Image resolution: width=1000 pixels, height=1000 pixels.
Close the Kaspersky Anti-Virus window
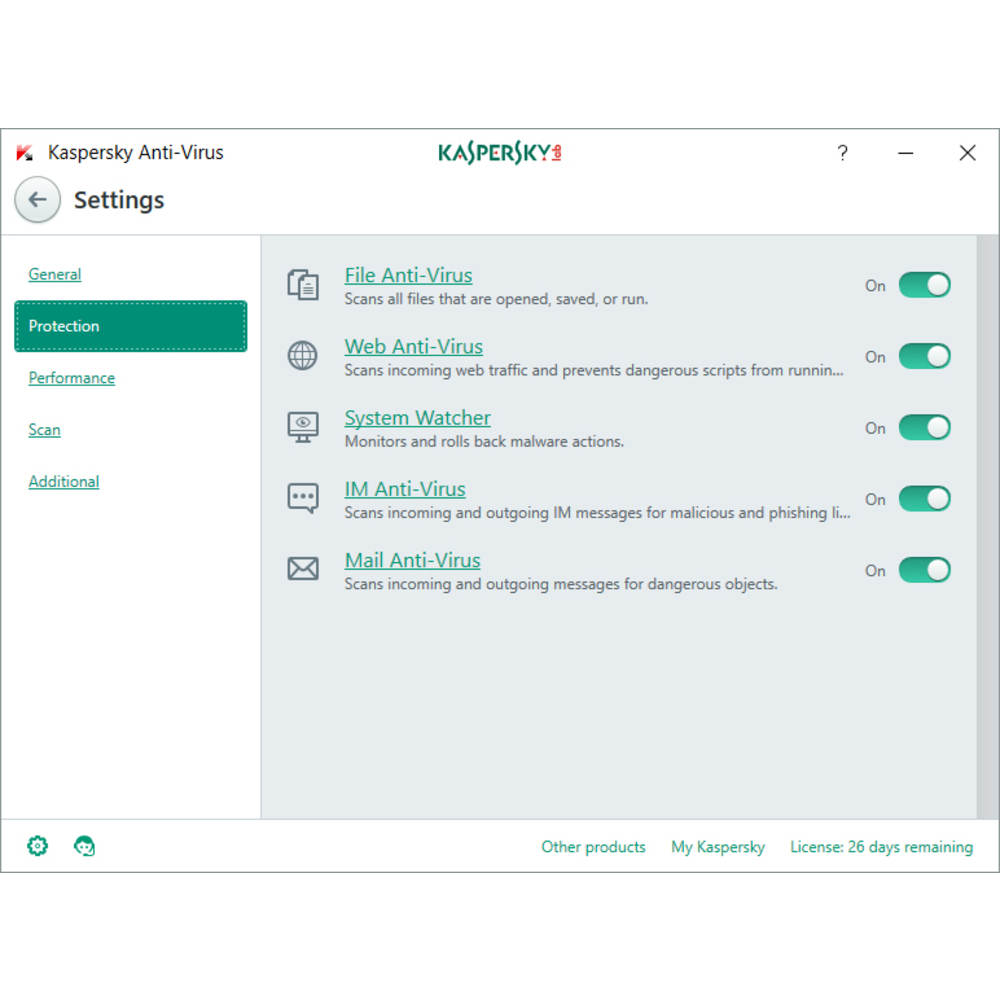[967, 153]
